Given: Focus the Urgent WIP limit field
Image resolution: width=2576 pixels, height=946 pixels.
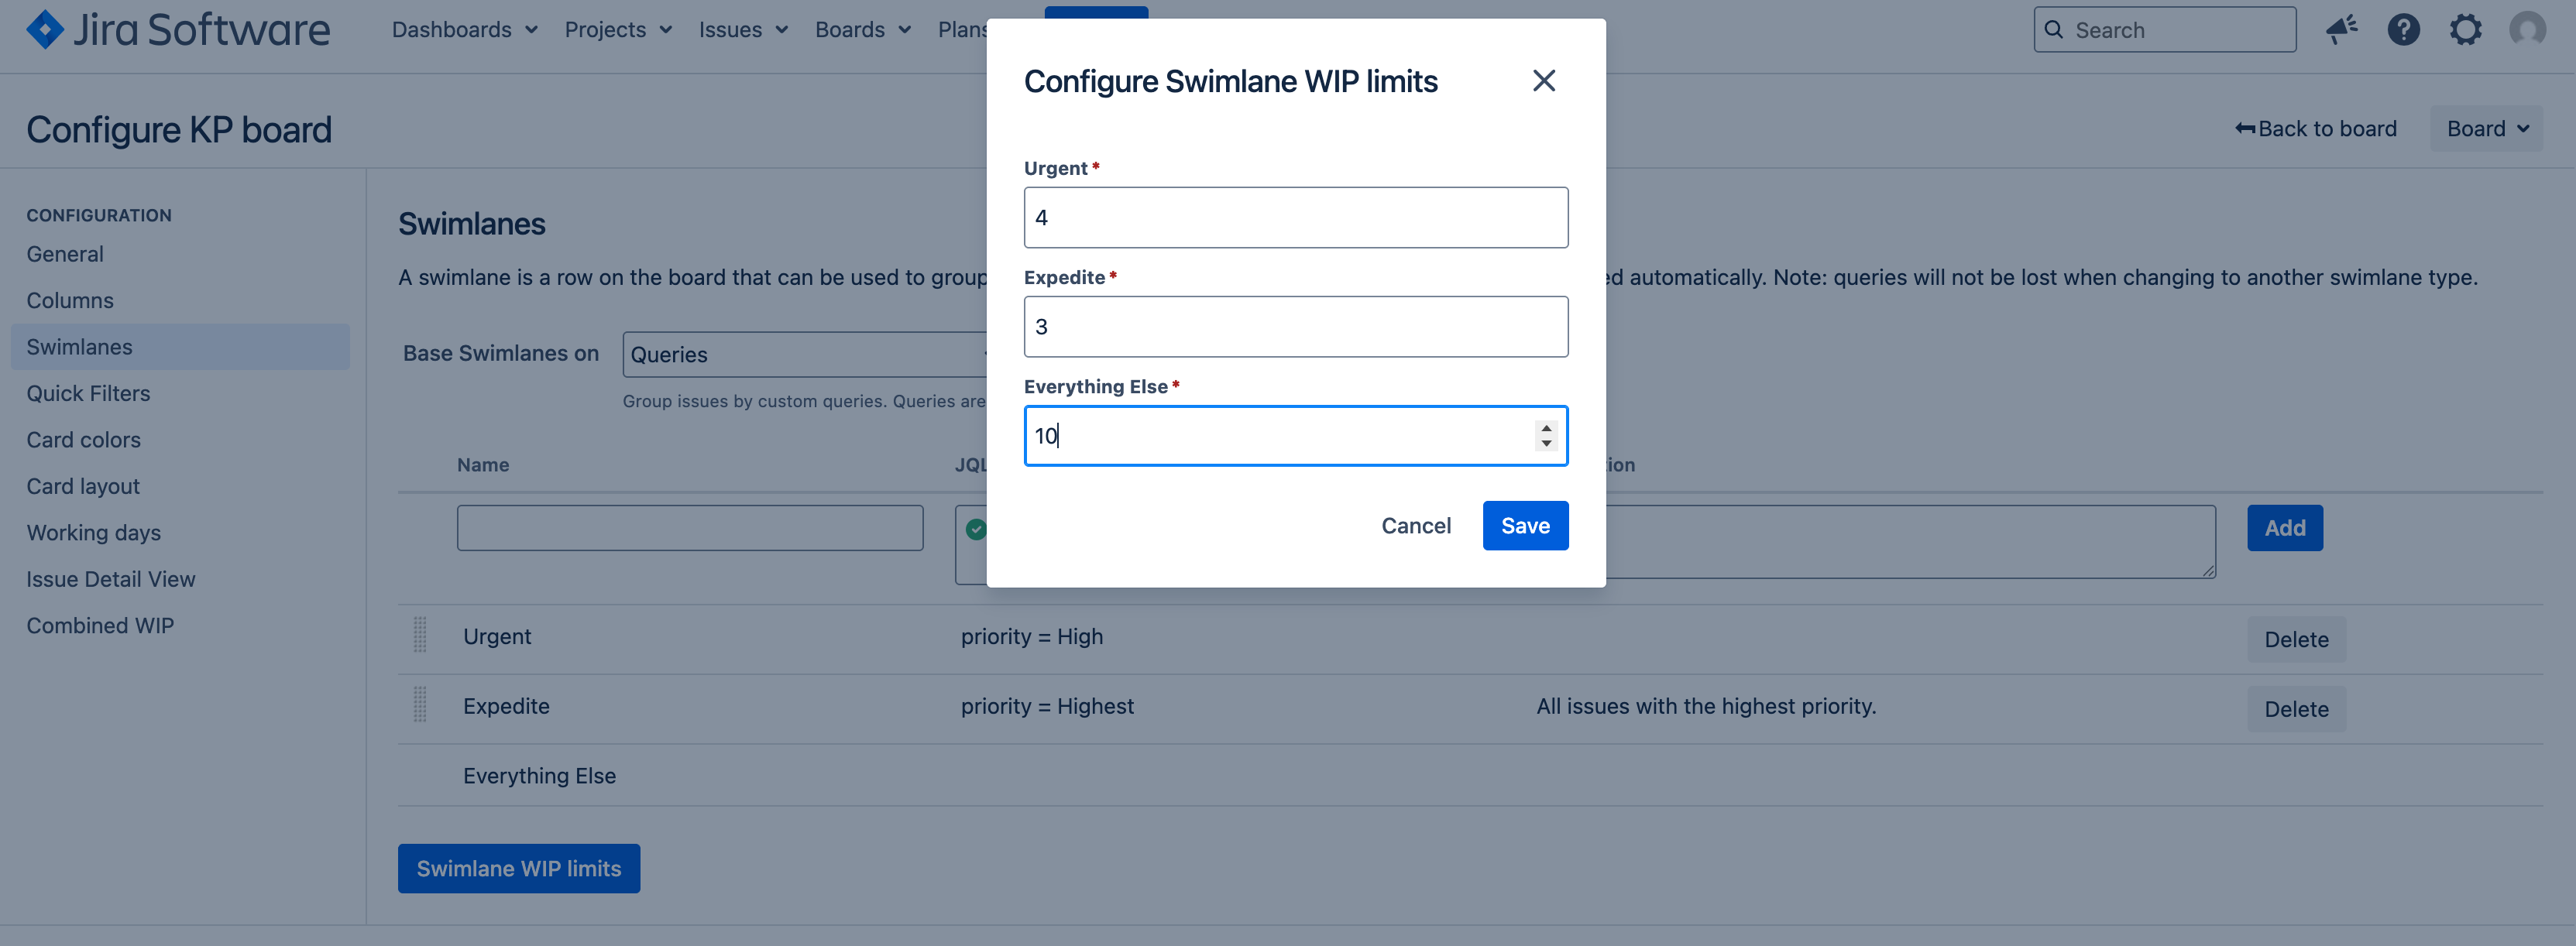Looking at the screenshot, I should (1296, 218).
